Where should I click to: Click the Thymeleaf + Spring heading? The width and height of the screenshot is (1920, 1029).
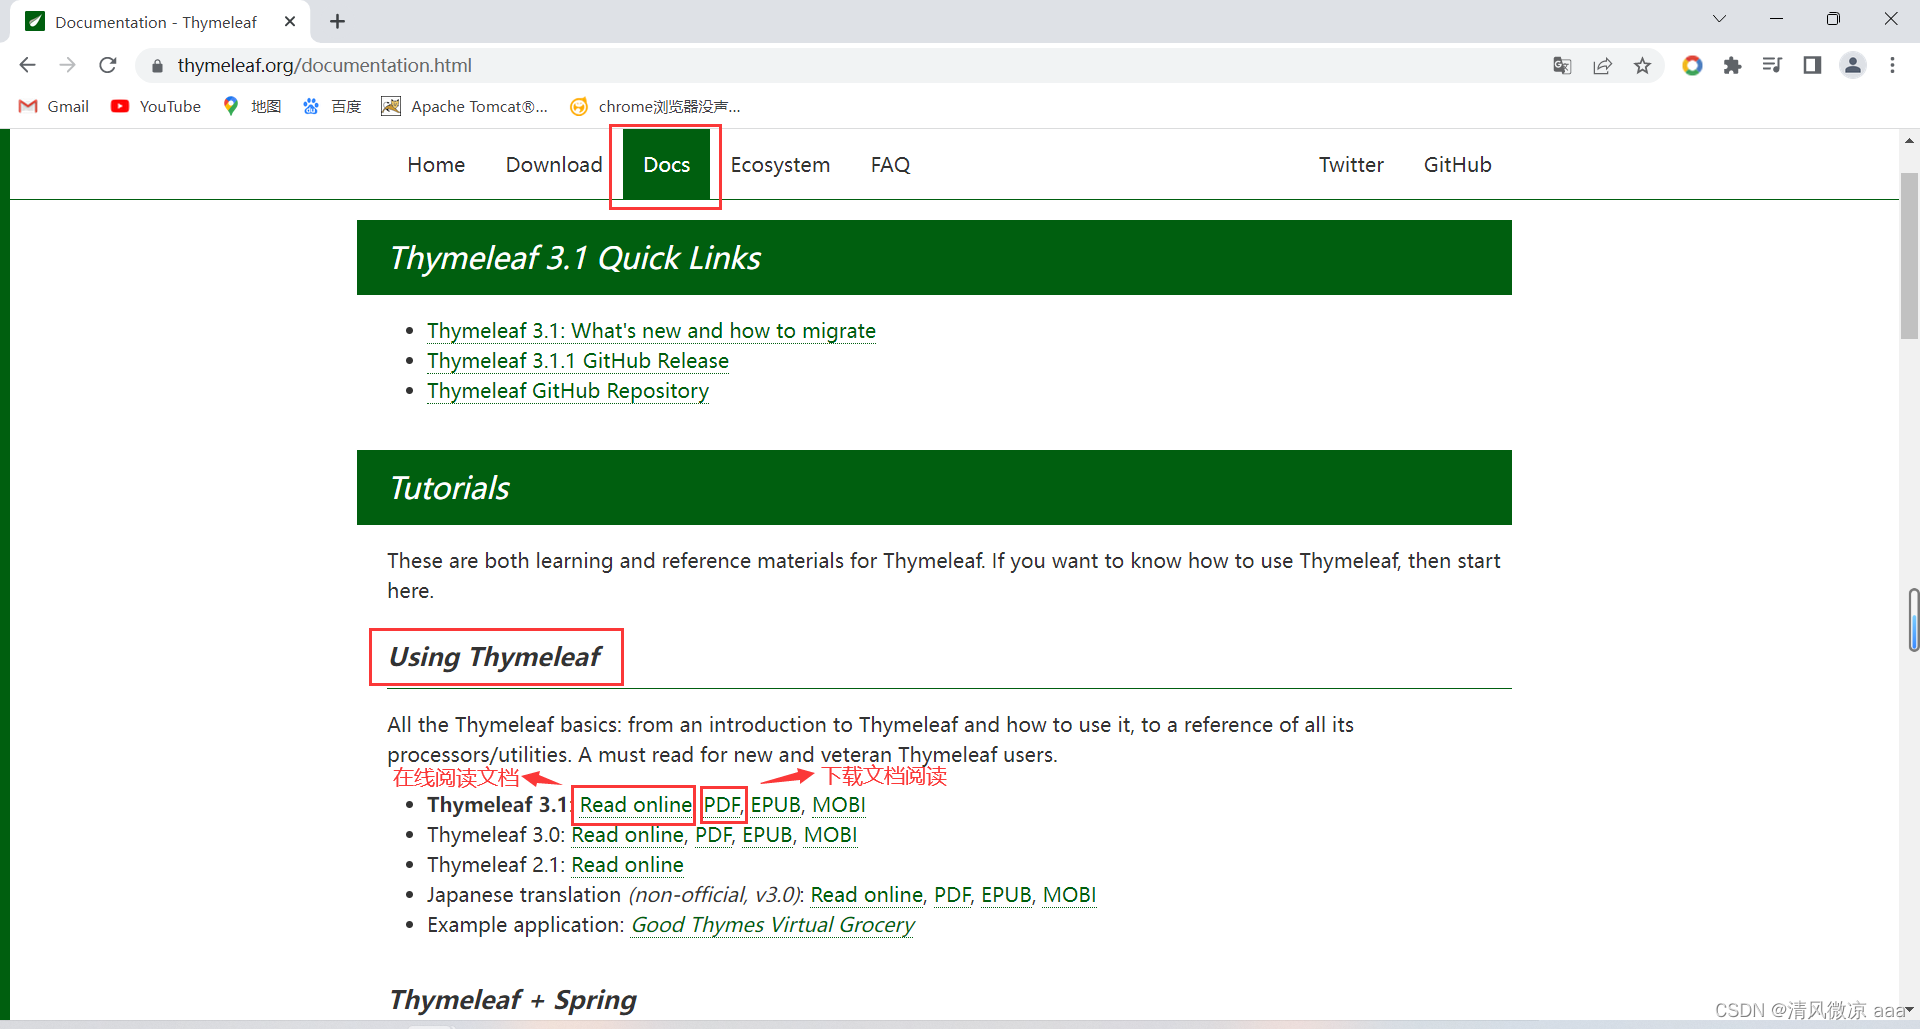point(513,1000)
